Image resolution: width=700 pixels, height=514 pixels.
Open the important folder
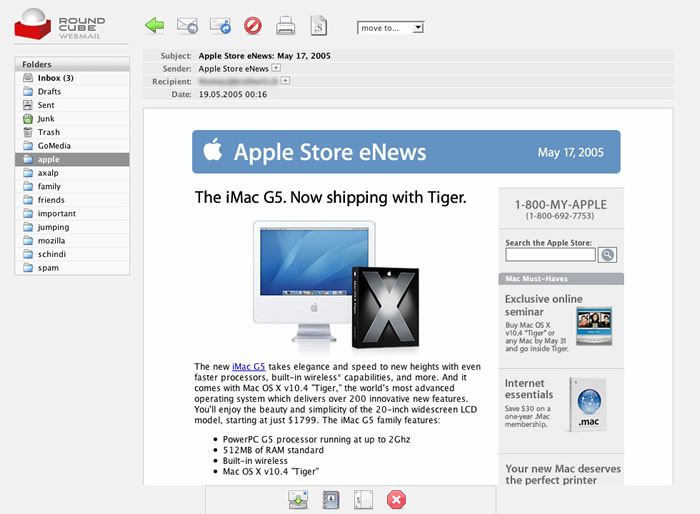pos(72,213)
